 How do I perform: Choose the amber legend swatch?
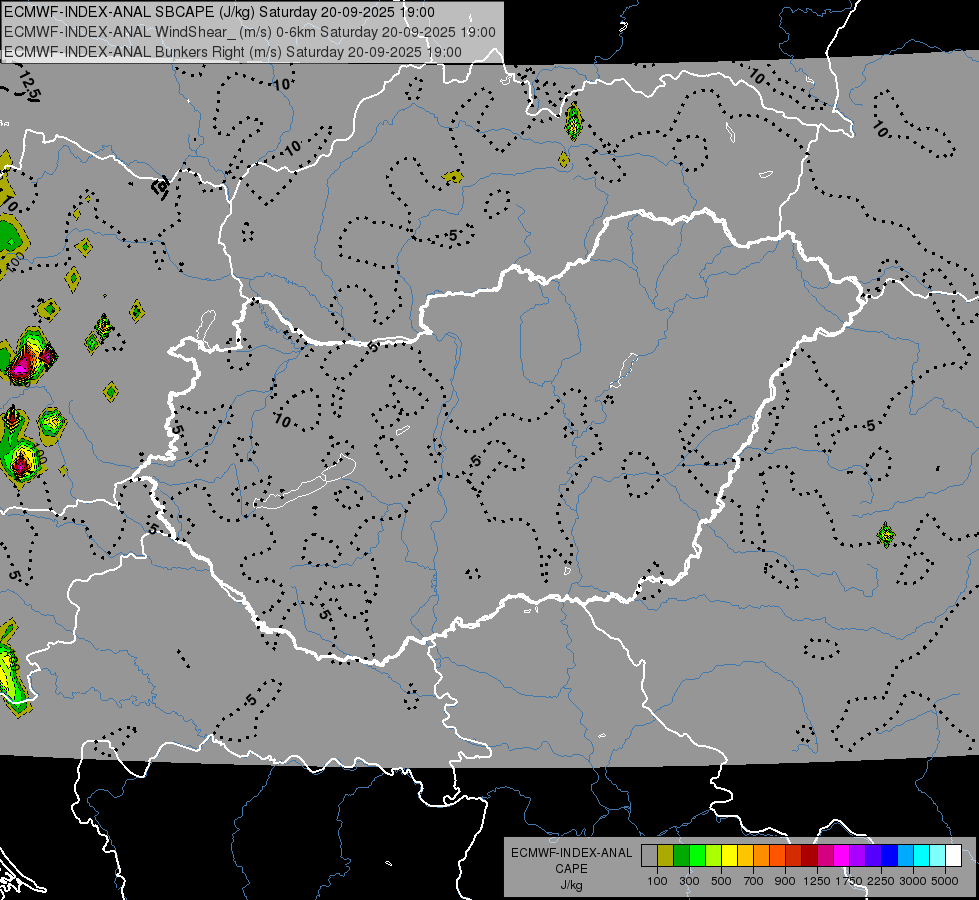coord(745,856)
